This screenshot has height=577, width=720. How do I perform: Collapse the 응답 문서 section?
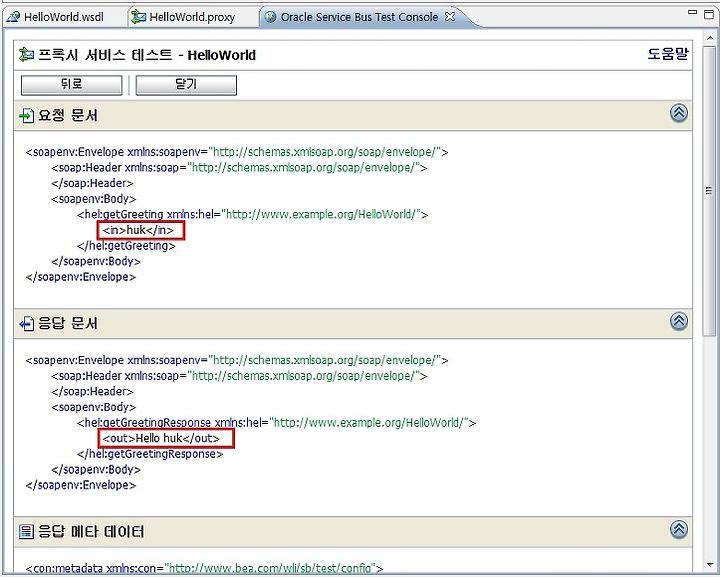[x=679, y=321]
